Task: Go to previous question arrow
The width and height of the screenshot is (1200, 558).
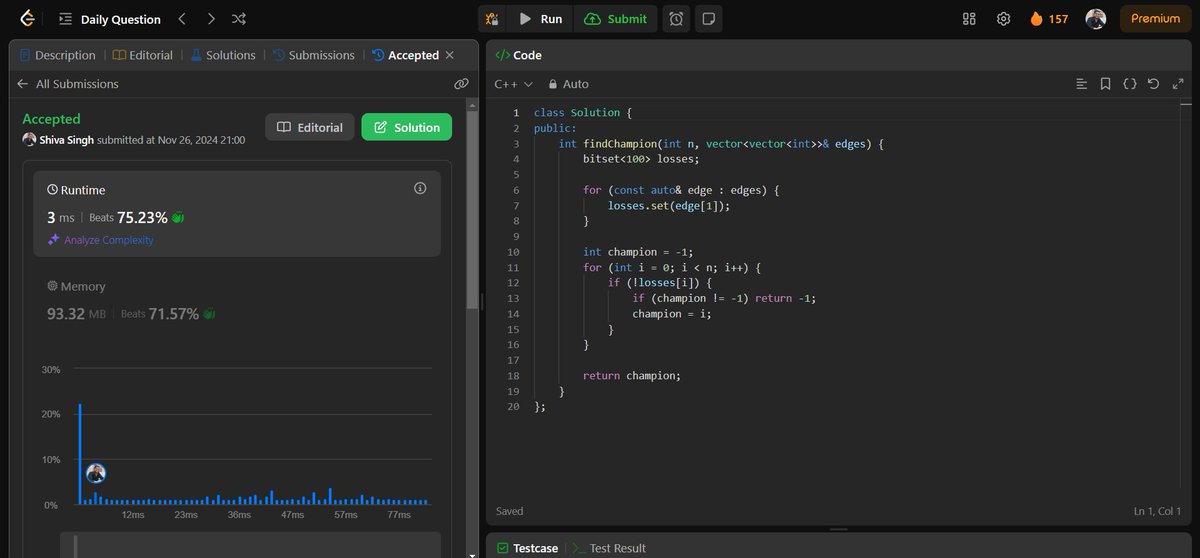Action: pos(181,19)
